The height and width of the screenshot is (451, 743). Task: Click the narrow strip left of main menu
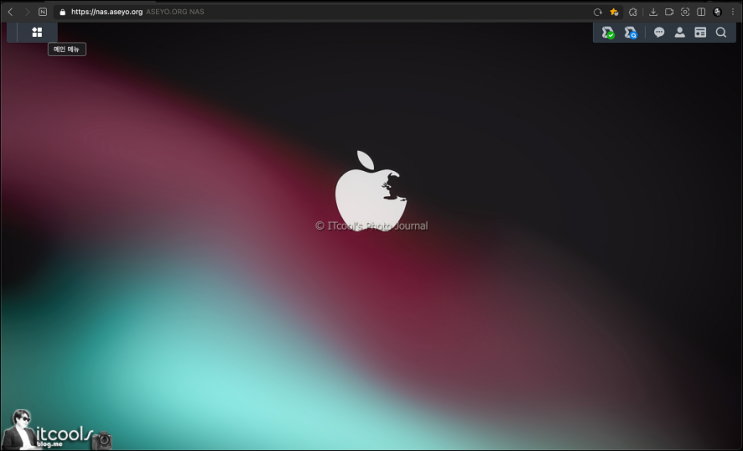coord(12,32)
